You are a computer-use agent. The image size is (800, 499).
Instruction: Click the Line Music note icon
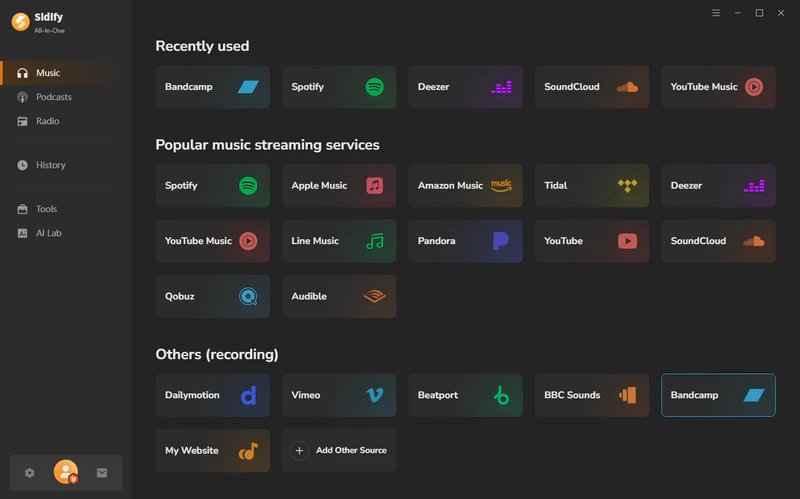(375, 241)
